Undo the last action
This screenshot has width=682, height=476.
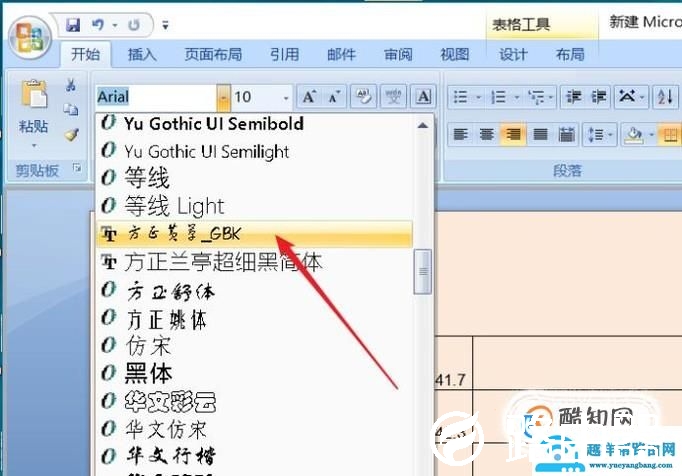[x=98, y=25]
